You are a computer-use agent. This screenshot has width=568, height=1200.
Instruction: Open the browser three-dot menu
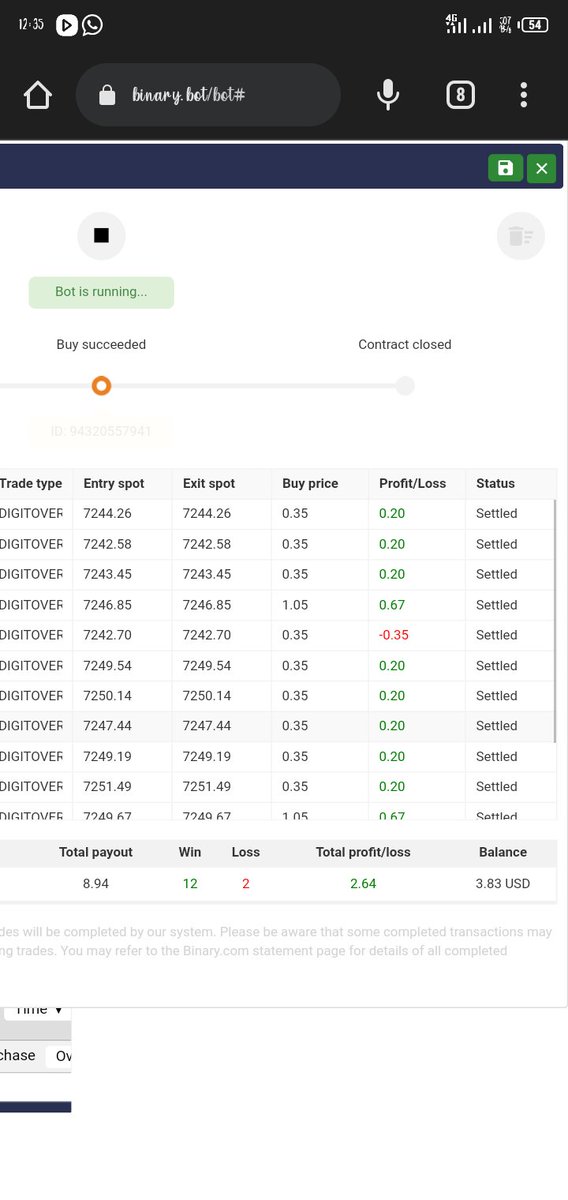point(523,95)
